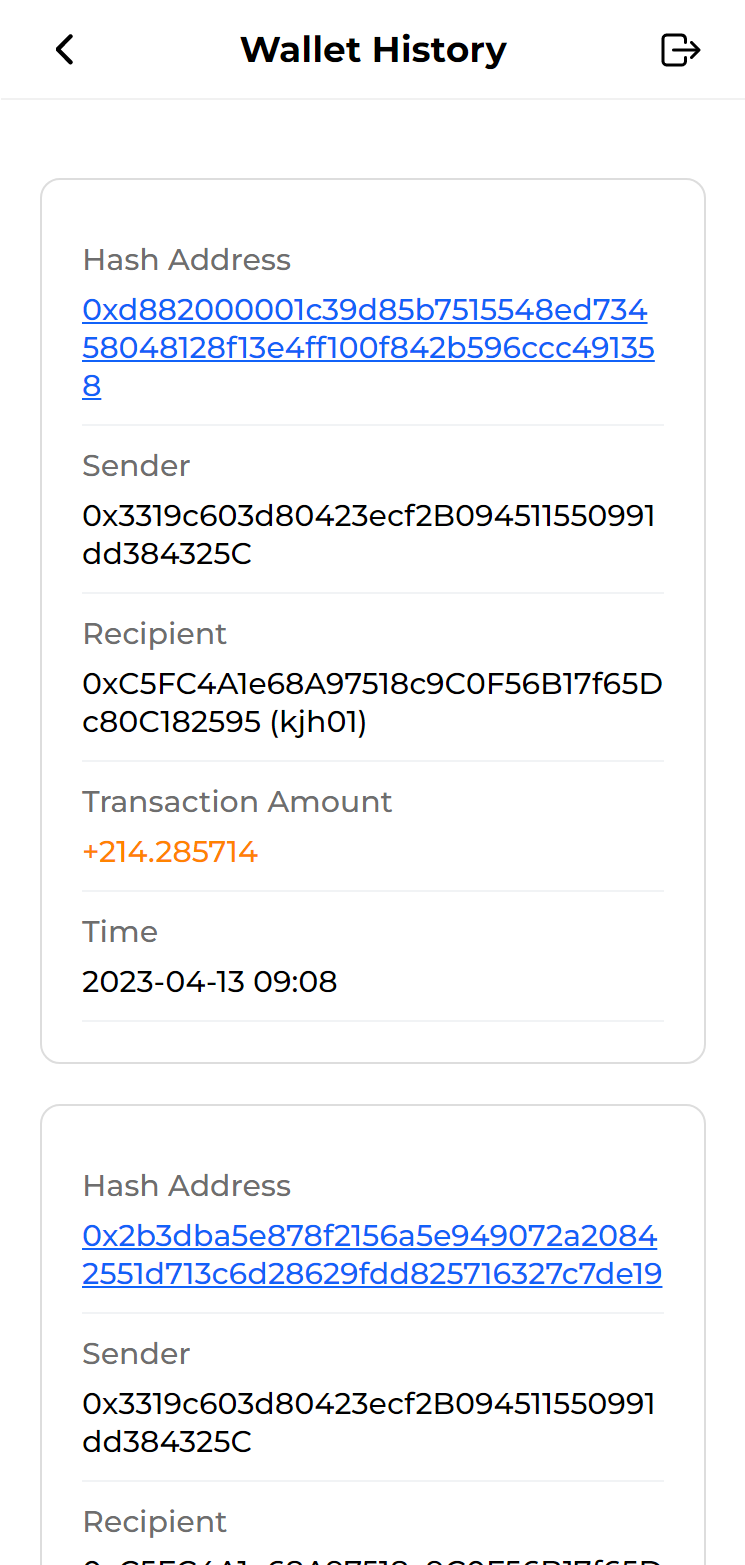Click the first card's Sender label

(x=136, y=466)
